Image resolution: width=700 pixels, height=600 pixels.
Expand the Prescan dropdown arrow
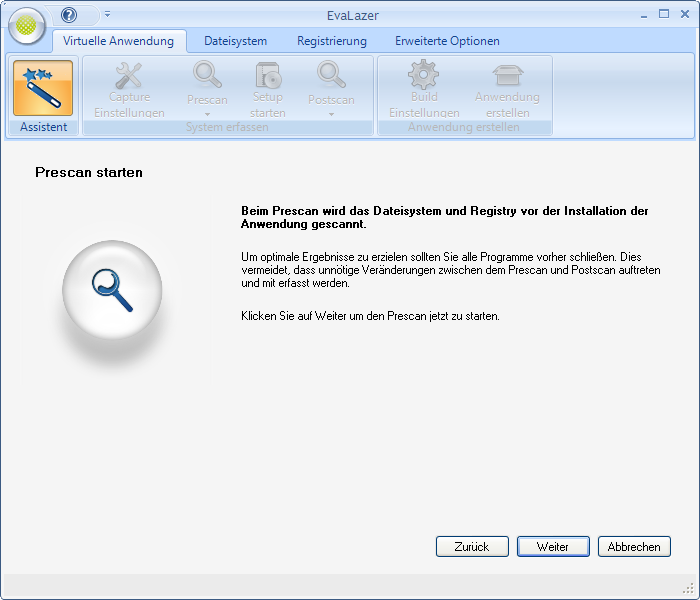207,114
